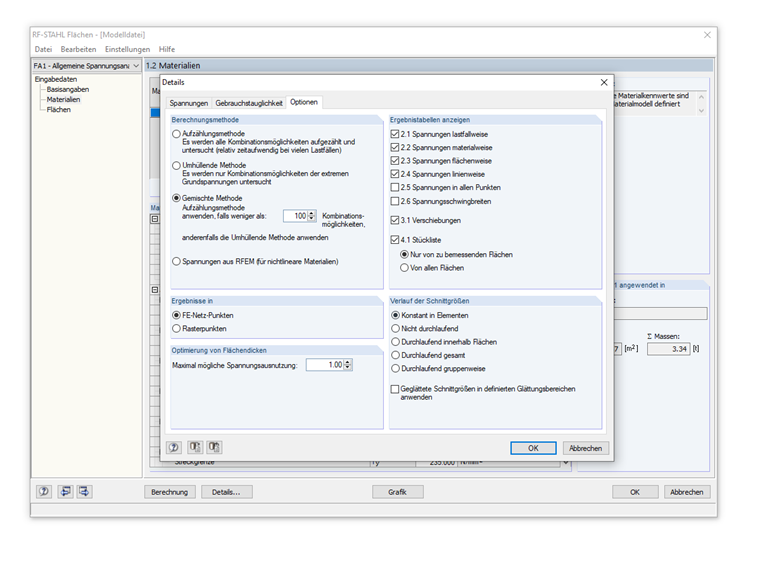Enable 2.5 Spannungen in allen Punkten
The width and height of the screenshot is (760, 570).
point(395,187)
